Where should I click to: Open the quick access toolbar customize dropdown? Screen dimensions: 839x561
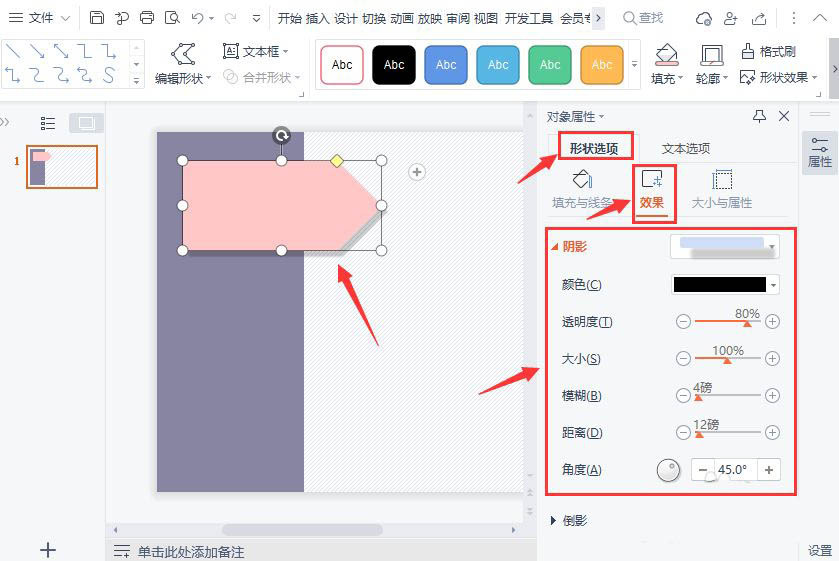tap(256, 18)
